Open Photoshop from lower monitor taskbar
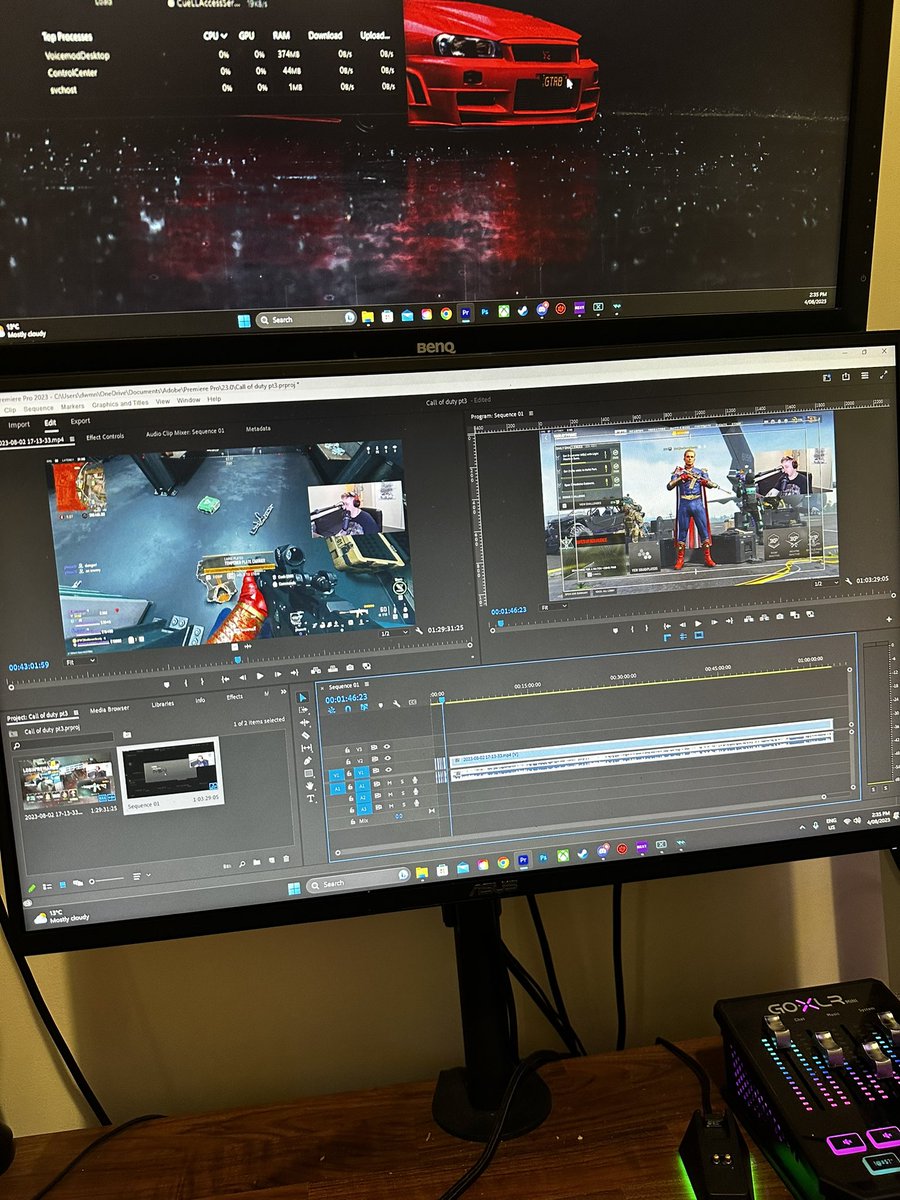Viewport: 900px width, 1200px height. tap(543, 859)
